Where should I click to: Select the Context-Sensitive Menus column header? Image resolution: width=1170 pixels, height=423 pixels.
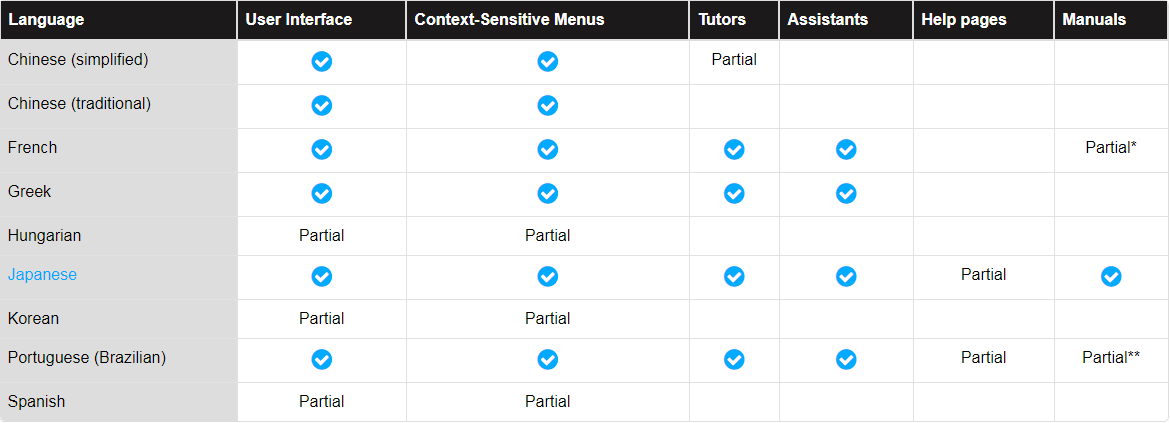point(548,20)
